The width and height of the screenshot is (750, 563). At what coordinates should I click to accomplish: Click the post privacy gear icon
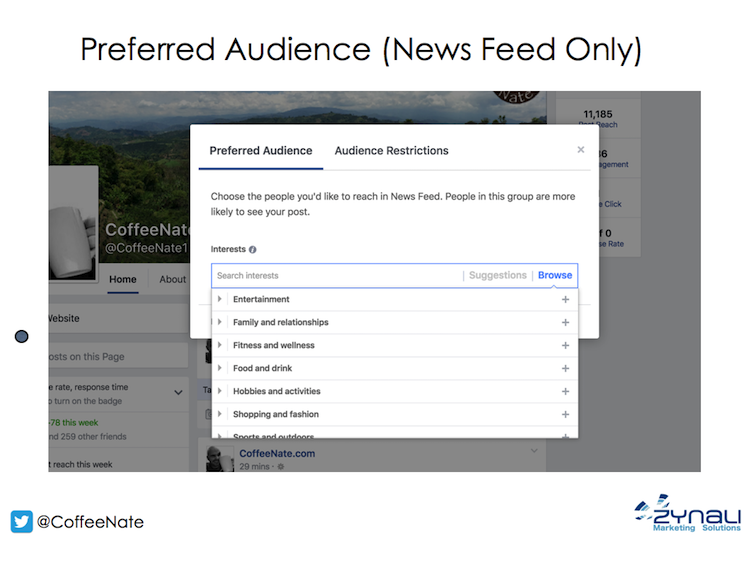pos(281,466)
